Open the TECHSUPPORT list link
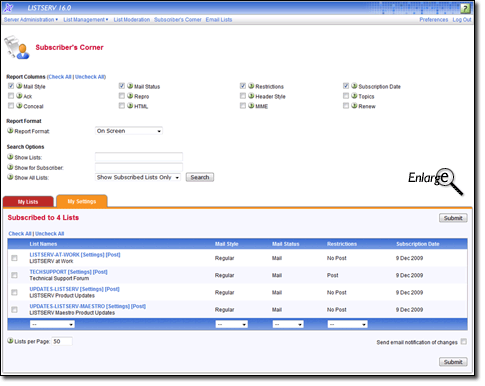Image resolution: width=485 pixels, height=386 pixels. tap(48, 272)
